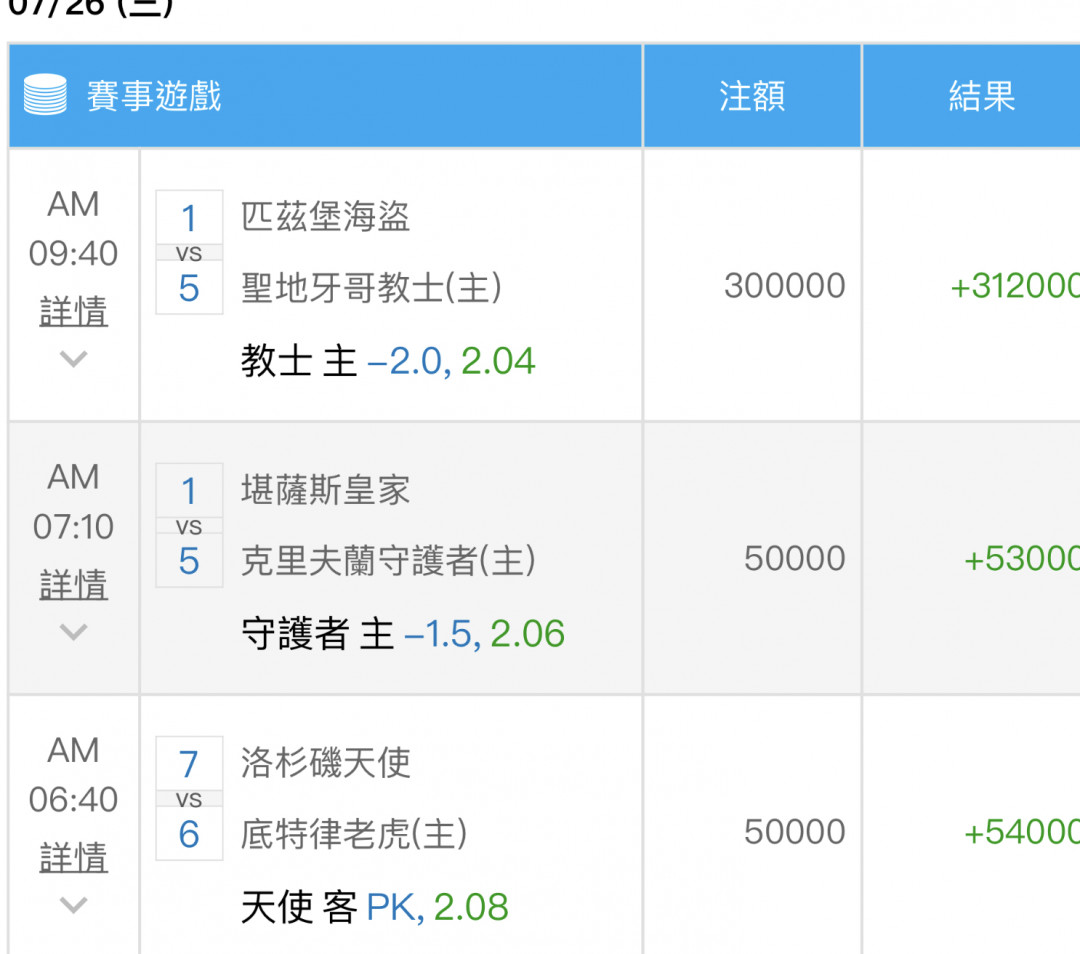Click the 賽事遊戲 column header
1080x954 pixels.
coord(154,96)
